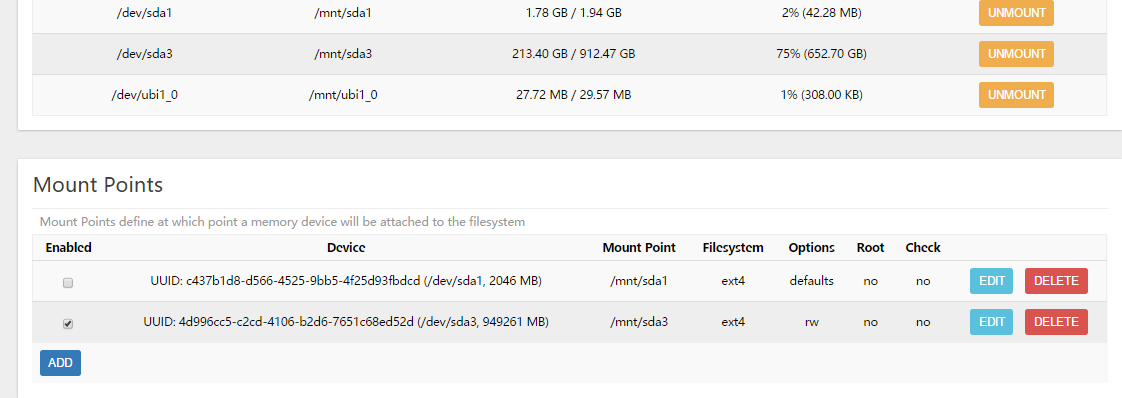Screen dimensions: 1122x398
Task: Select the Options column header
Action: coord(811,248)
